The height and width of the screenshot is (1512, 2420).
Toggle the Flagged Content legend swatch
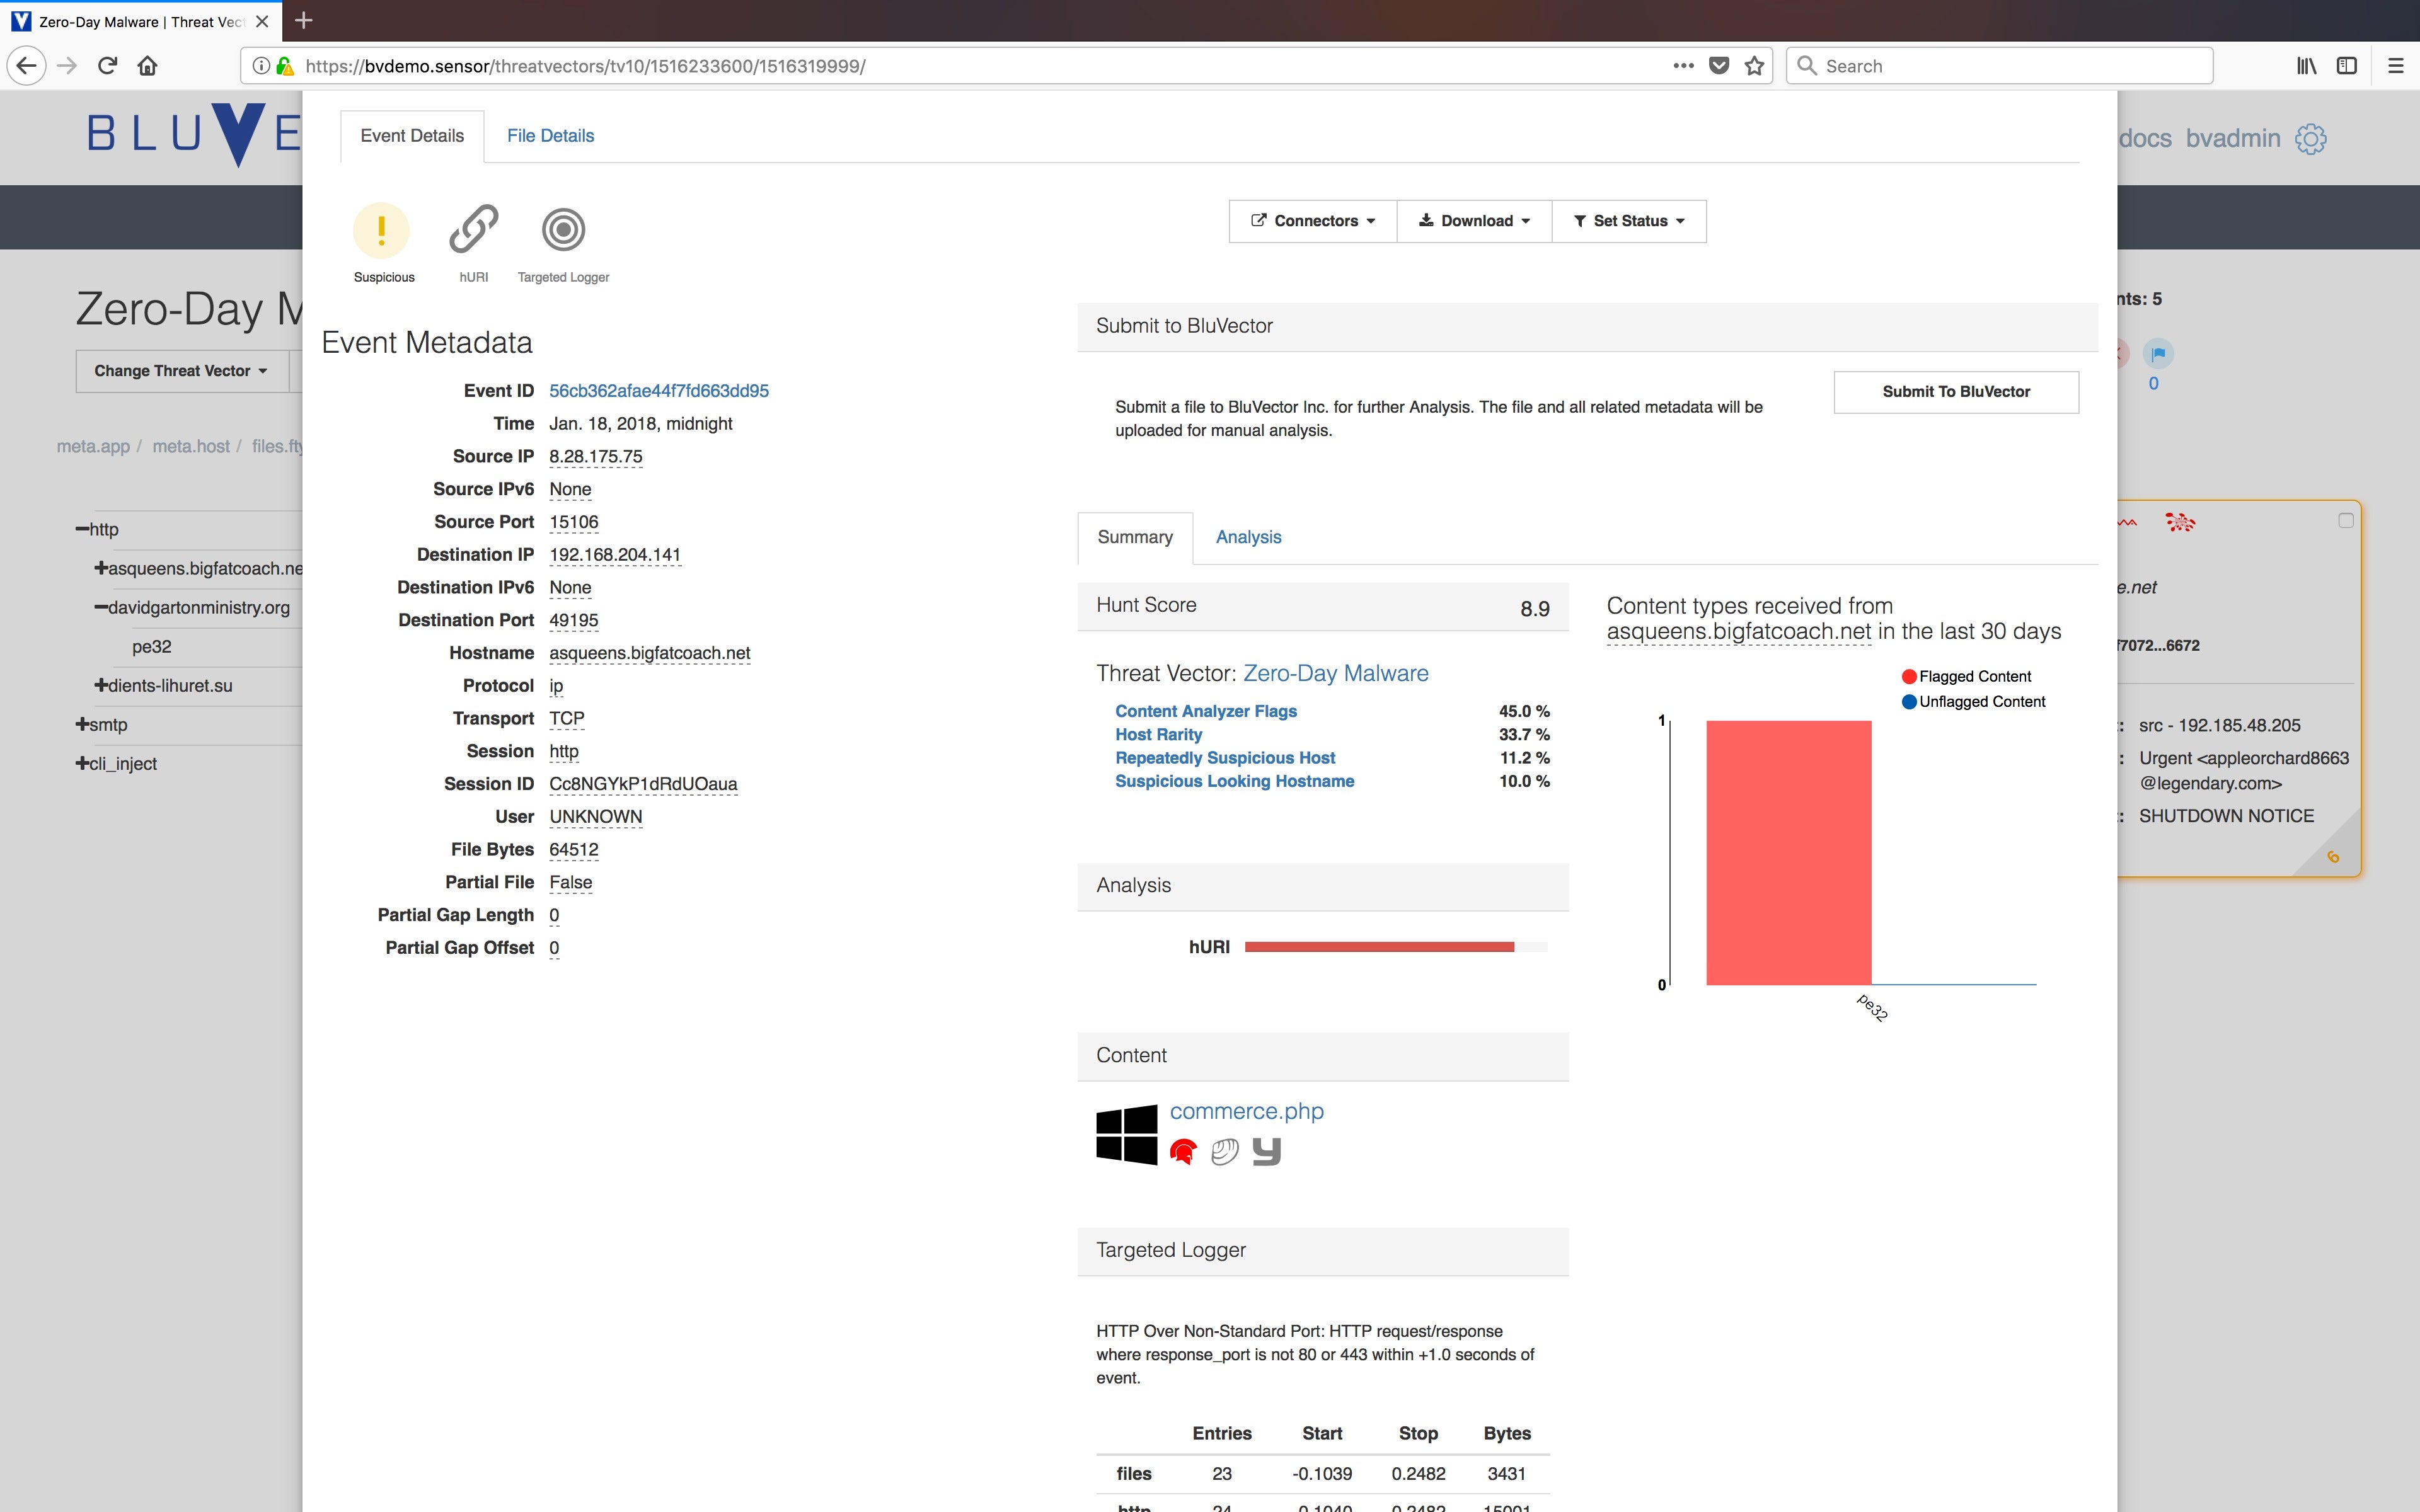(x=1908, y=677)
